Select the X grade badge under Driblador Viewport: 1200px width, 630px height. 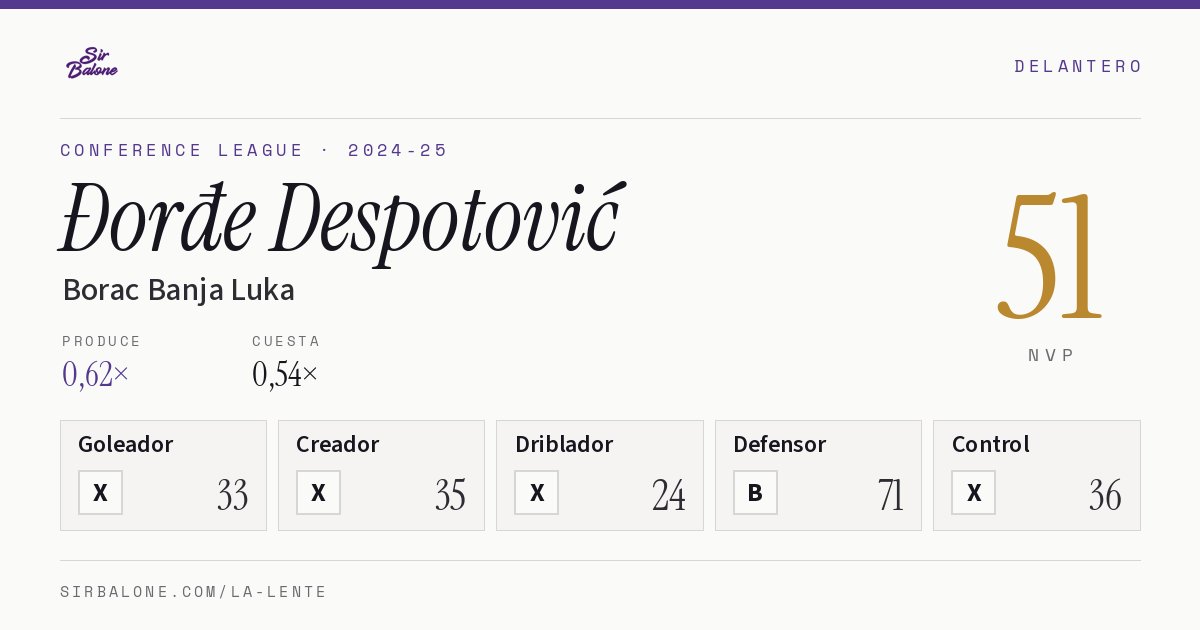pos(537,493)
